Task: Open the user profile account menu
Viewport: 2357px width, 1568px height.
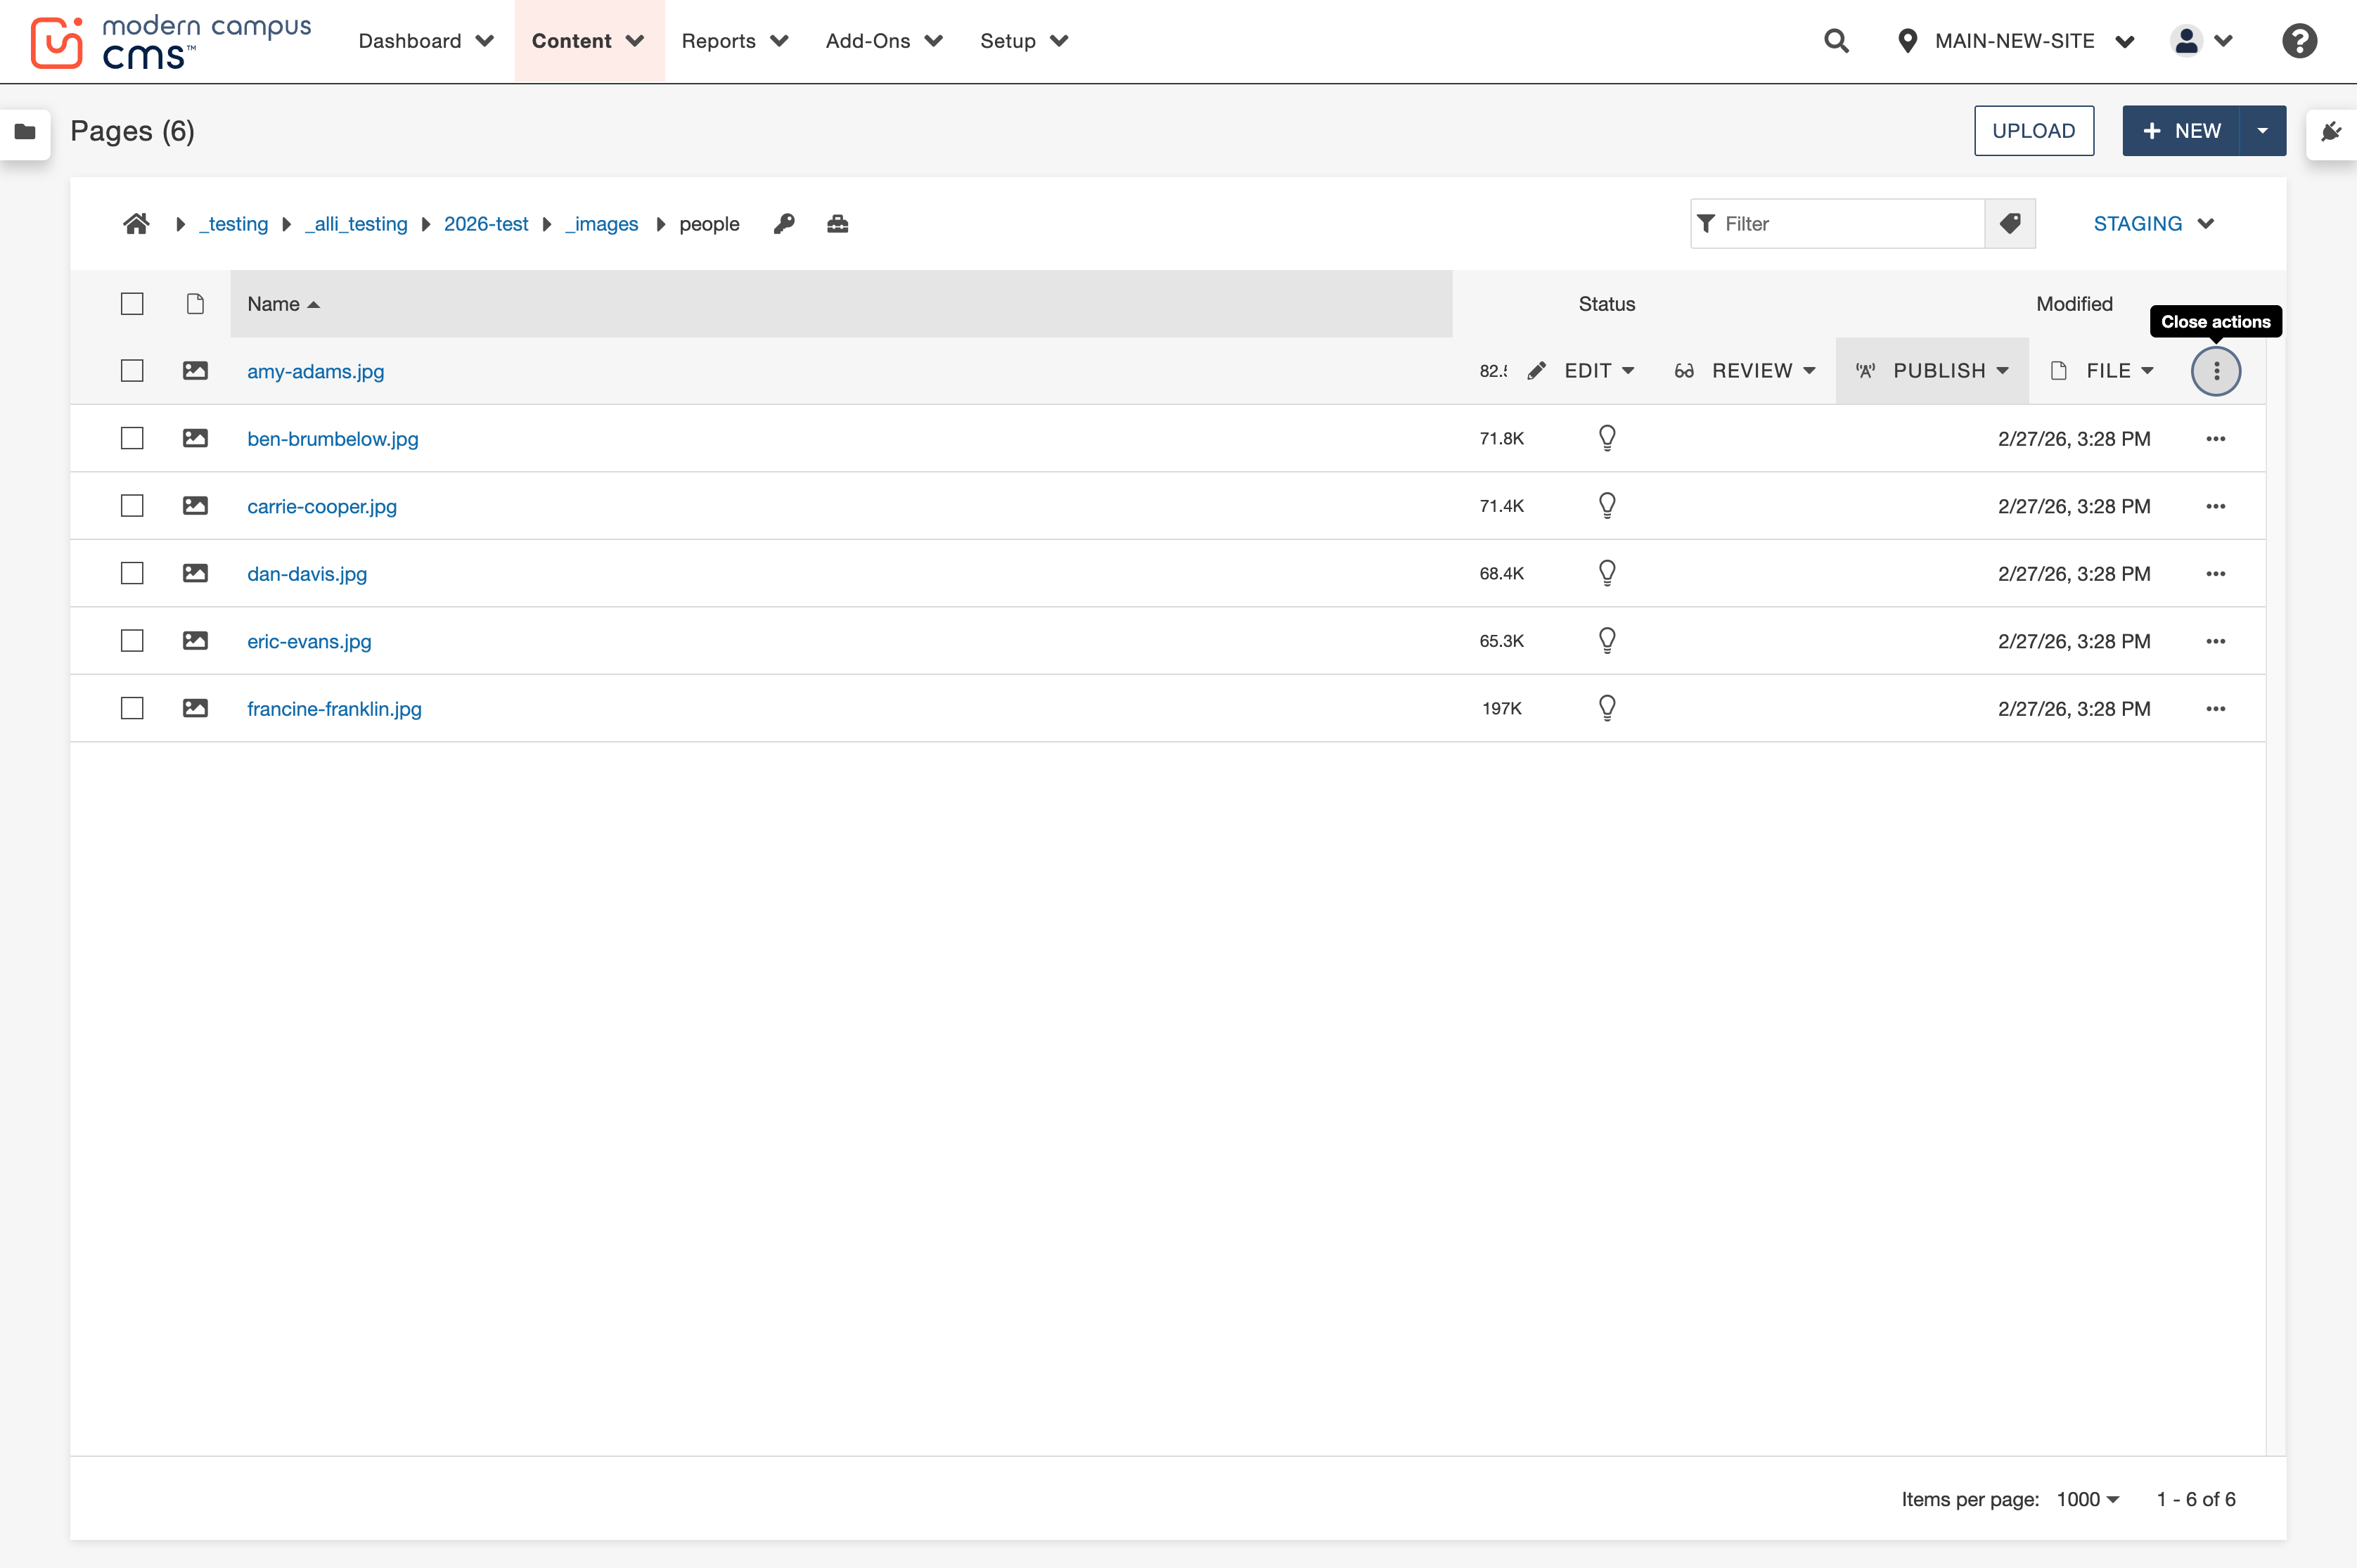Action: (2202, 41)
